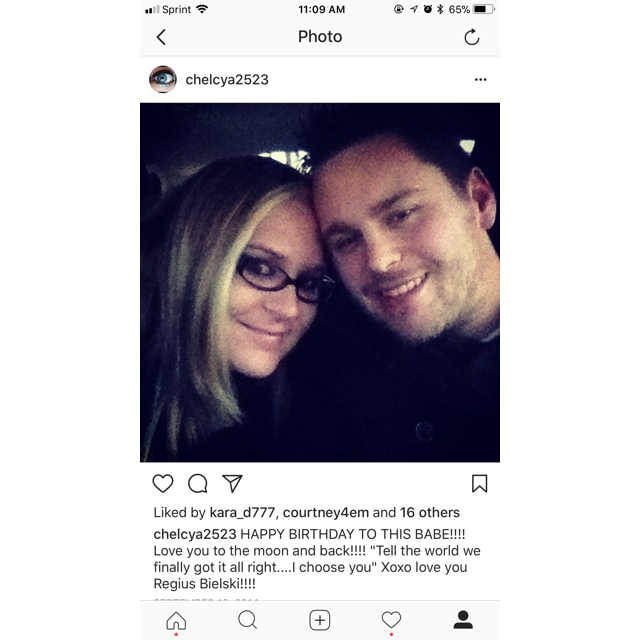Like the post with the heart icon

(163, 483)
